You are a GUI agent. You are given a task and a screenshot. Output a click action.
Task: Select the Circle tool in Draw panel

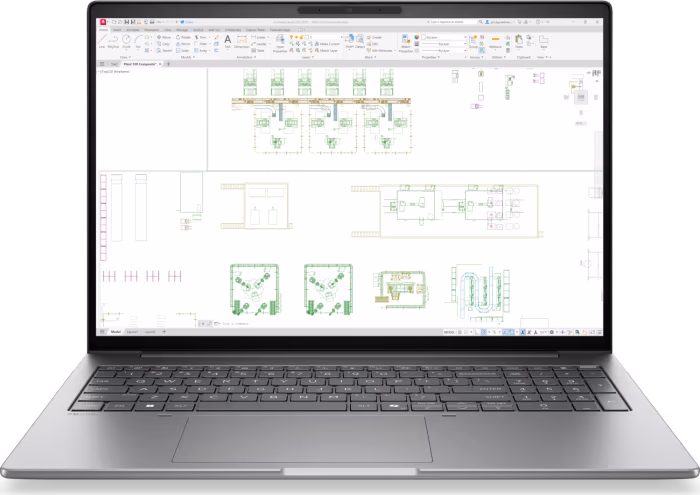pyautogui.click(x=126, y=42)
